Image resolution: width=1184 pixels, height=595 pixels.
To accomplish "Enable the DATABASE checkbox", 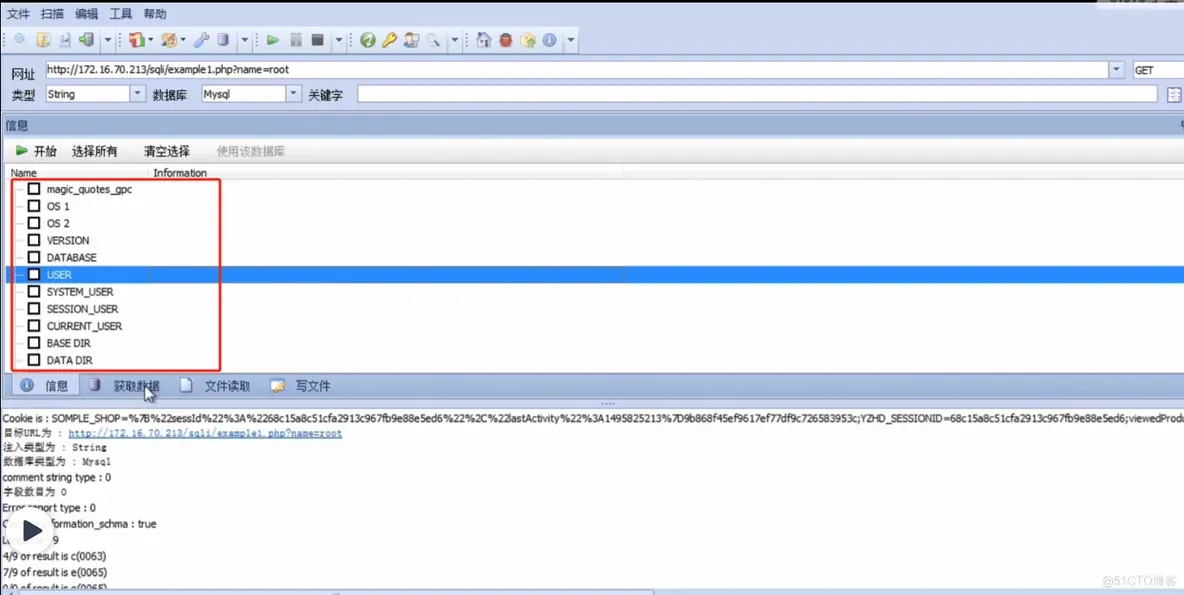I will tap(34, 257).
